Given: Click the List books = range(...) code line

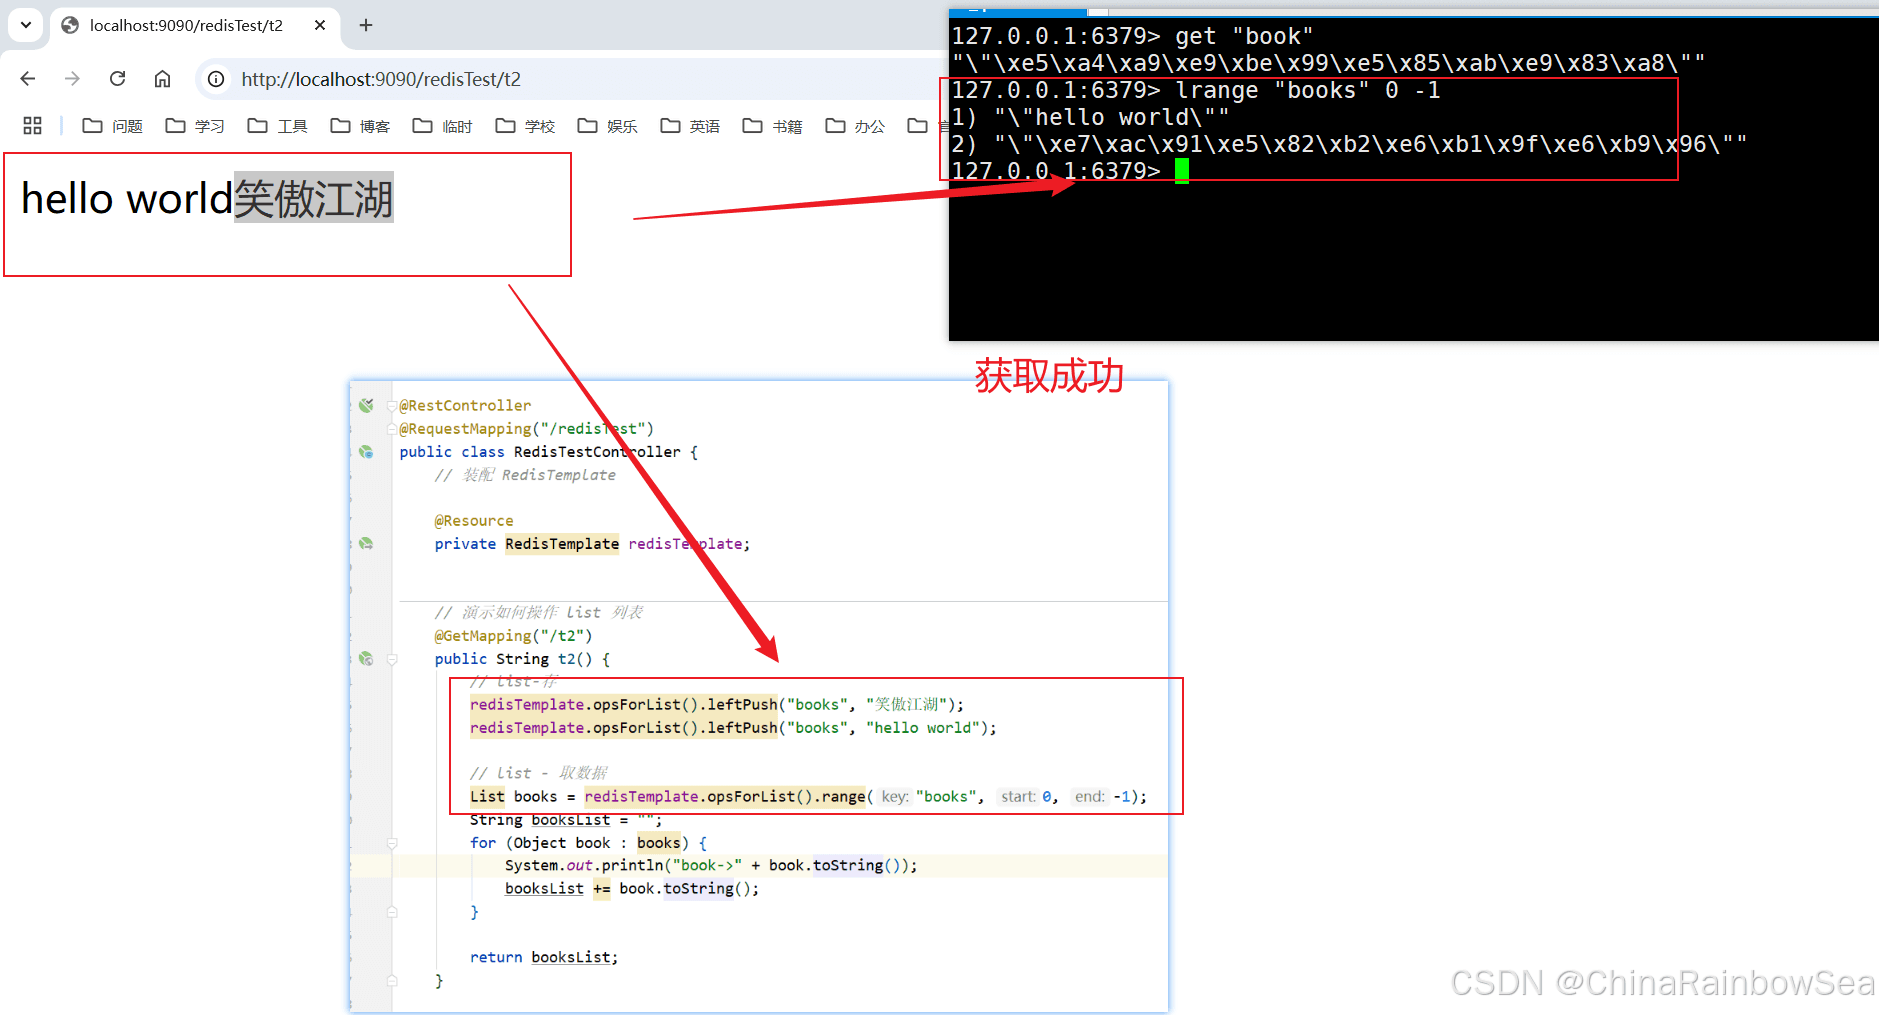Looking at the screenshot, I should pos(808,797).
